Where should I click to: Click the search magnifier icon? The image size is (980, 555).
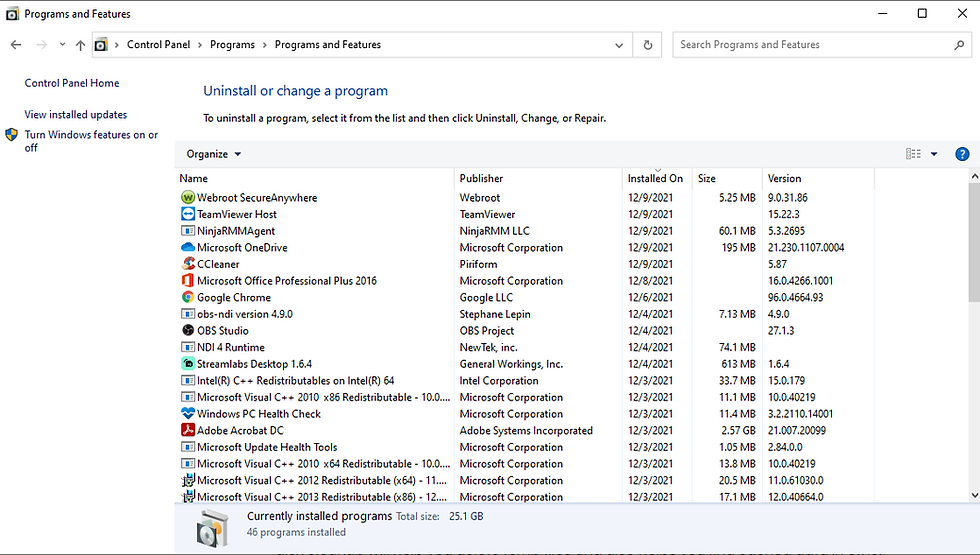959,45
